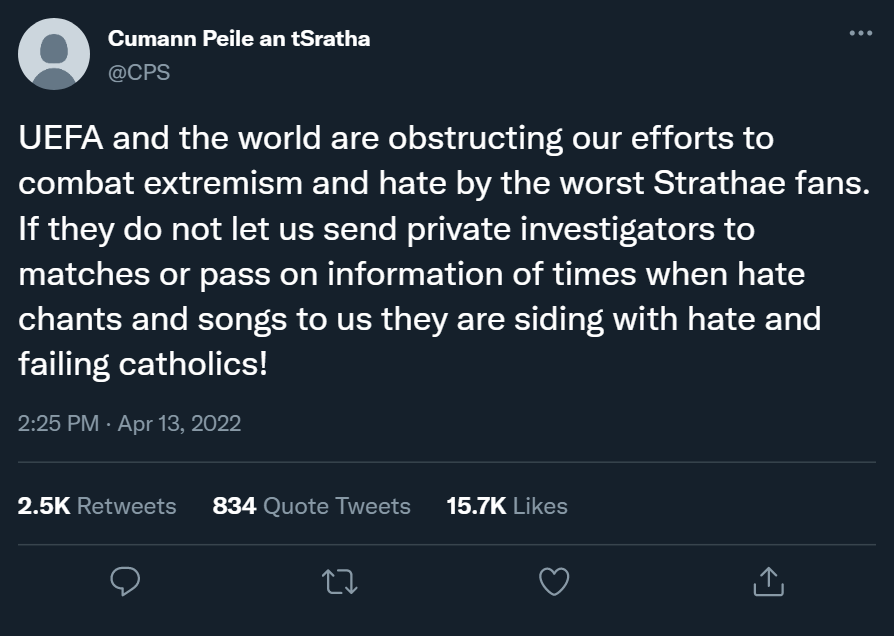894x636 pixels.
Task: Click the @CPS handle
Action: pyautogui.click(x=139, y=73)
